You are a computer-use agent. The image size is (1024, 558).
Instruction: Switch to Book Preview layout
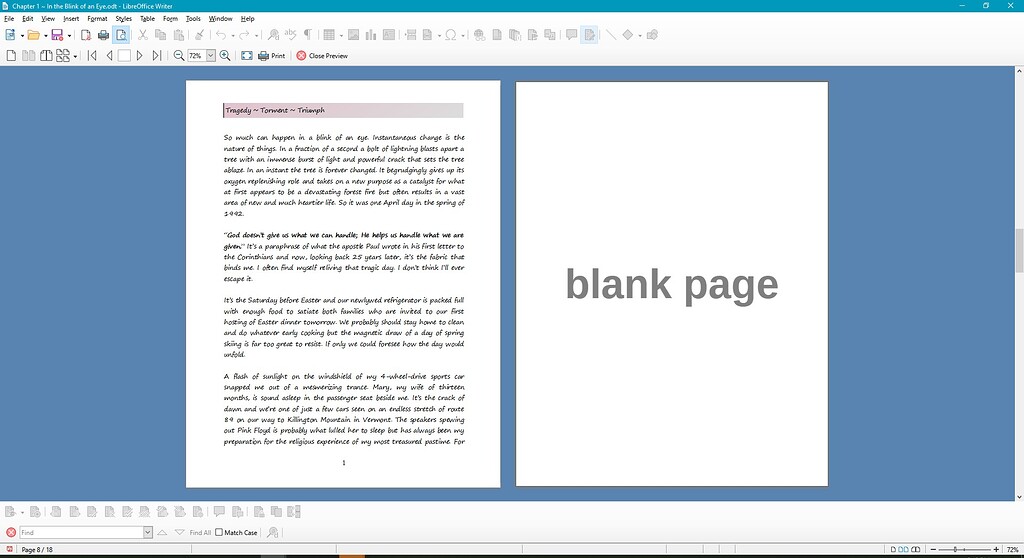point(46,56)
